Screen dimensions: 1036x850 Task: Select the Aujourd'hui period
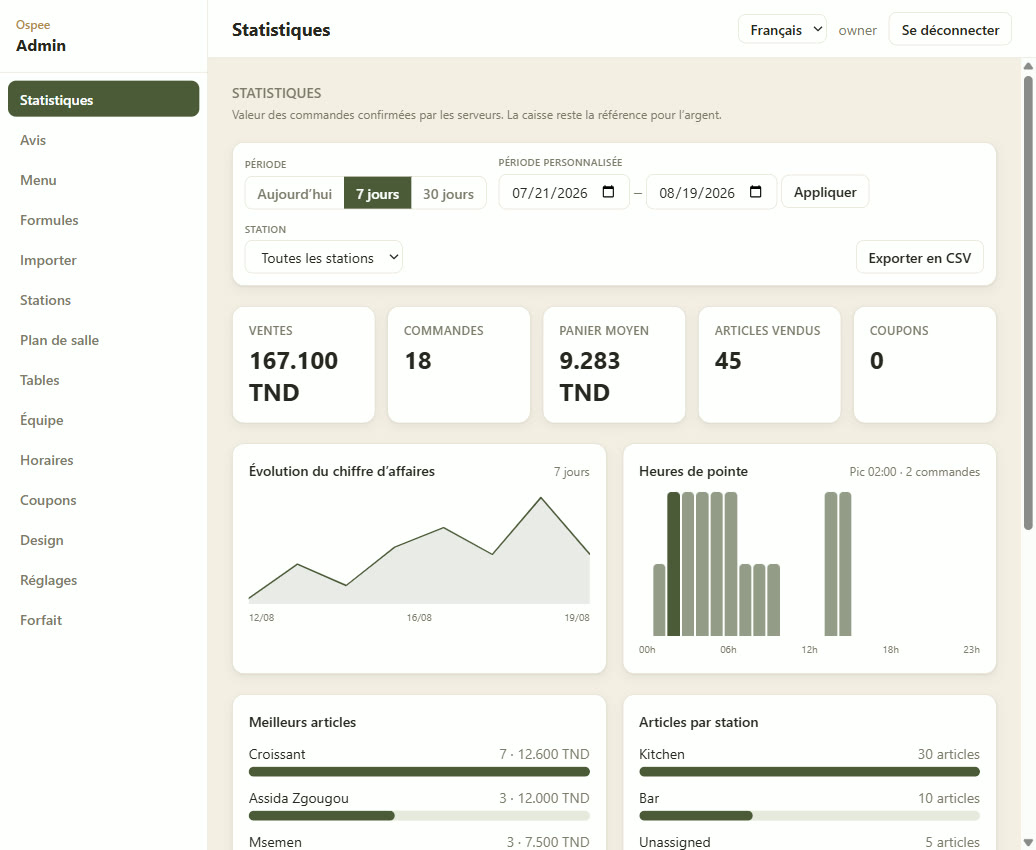click(295, 194)
